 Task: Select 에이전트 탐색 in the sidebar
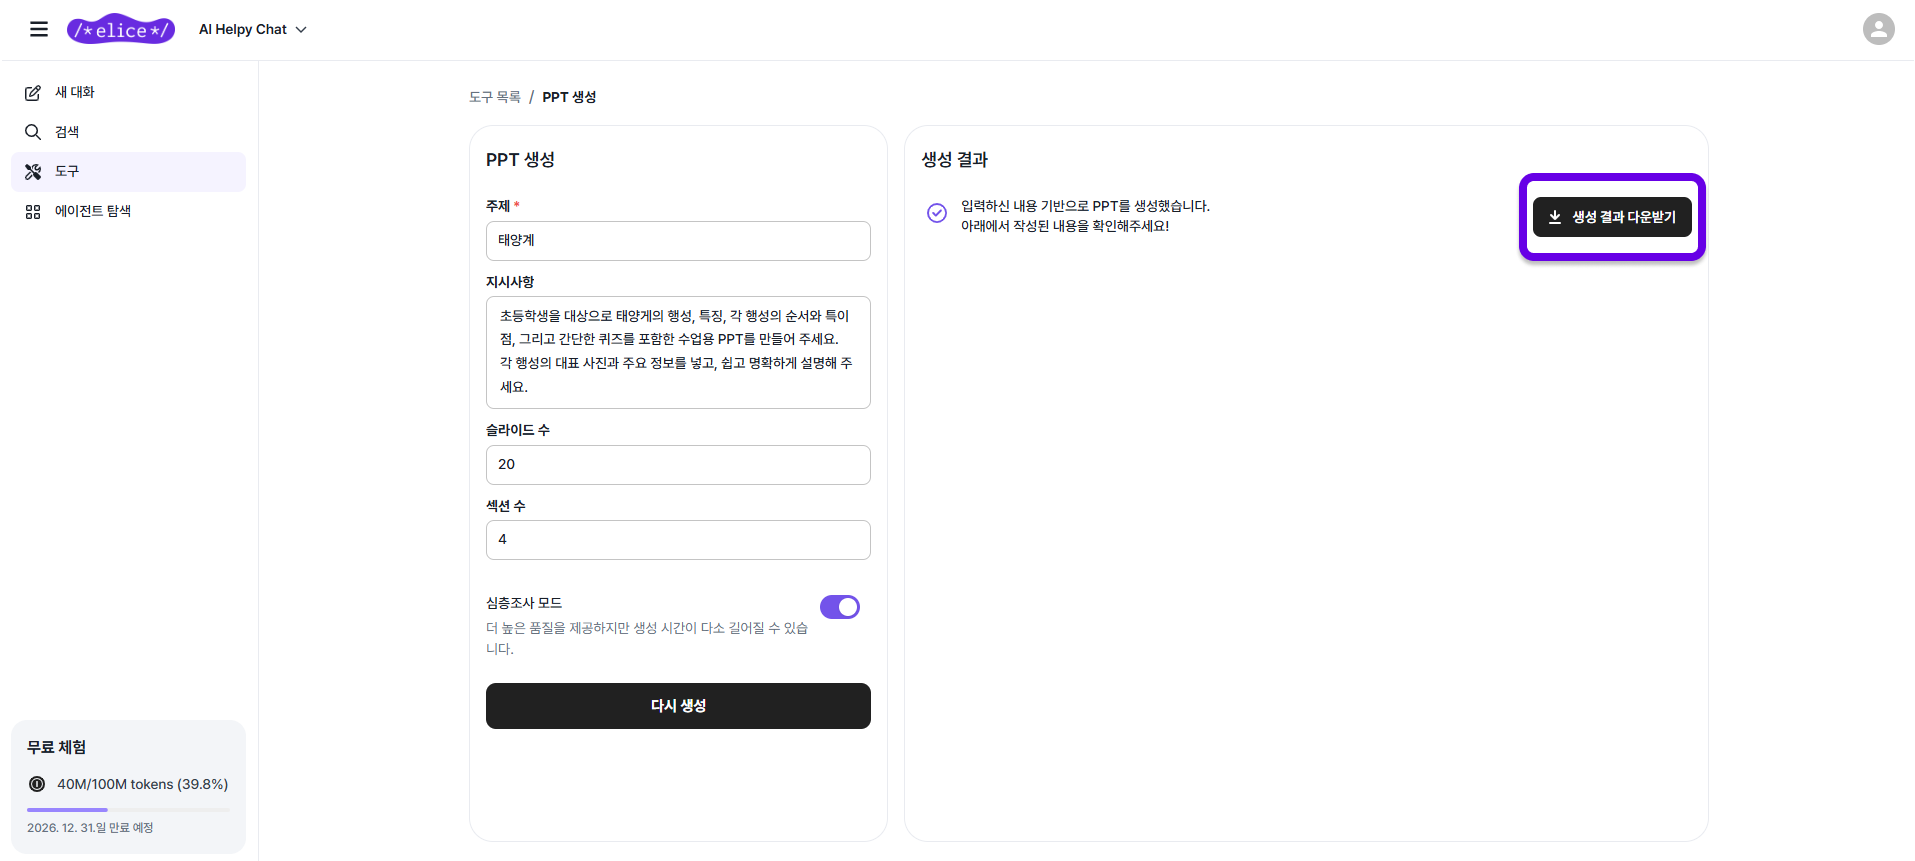tap(93, 211)
